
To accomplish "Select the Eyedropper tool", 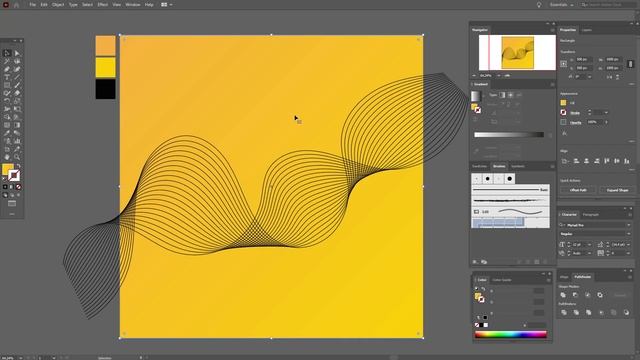I will [7, 133].
